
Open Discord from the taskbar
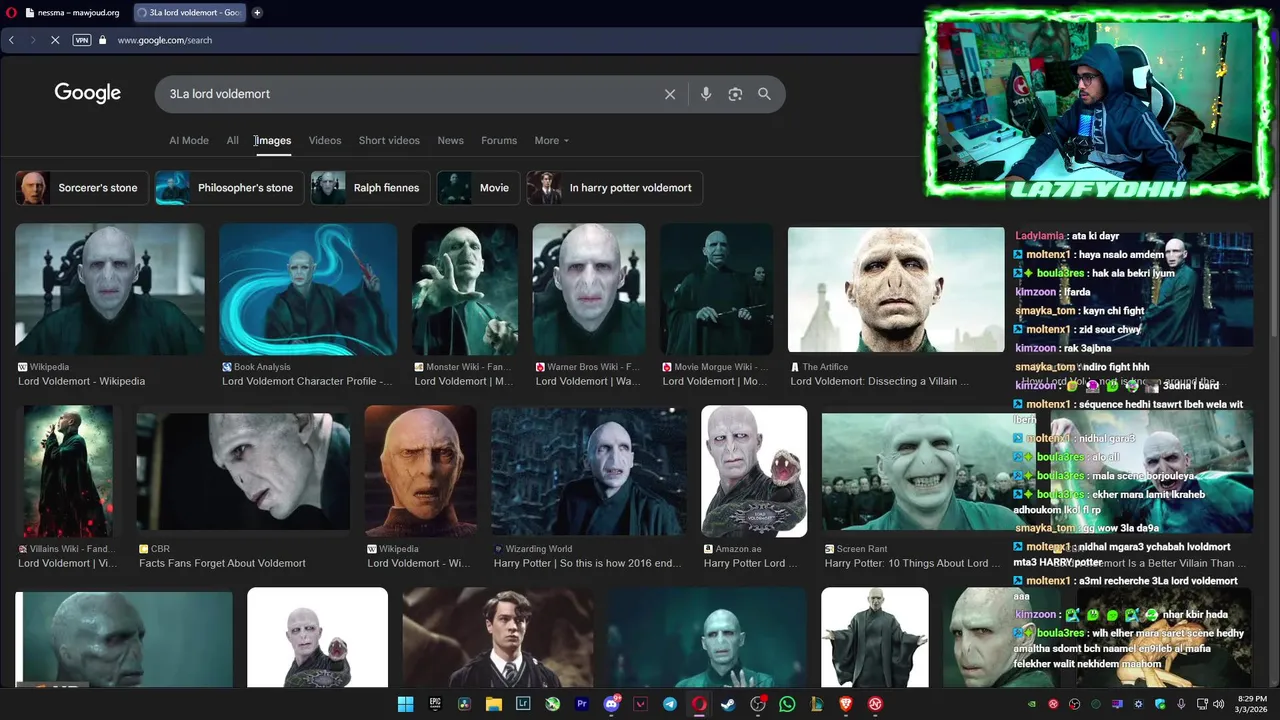click(x=611, y=704)
